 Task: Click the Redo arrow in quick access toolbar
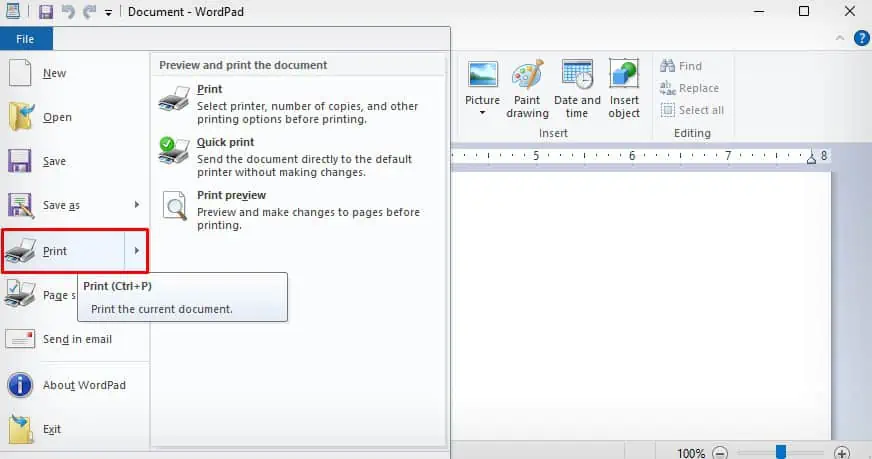(90, 11)
